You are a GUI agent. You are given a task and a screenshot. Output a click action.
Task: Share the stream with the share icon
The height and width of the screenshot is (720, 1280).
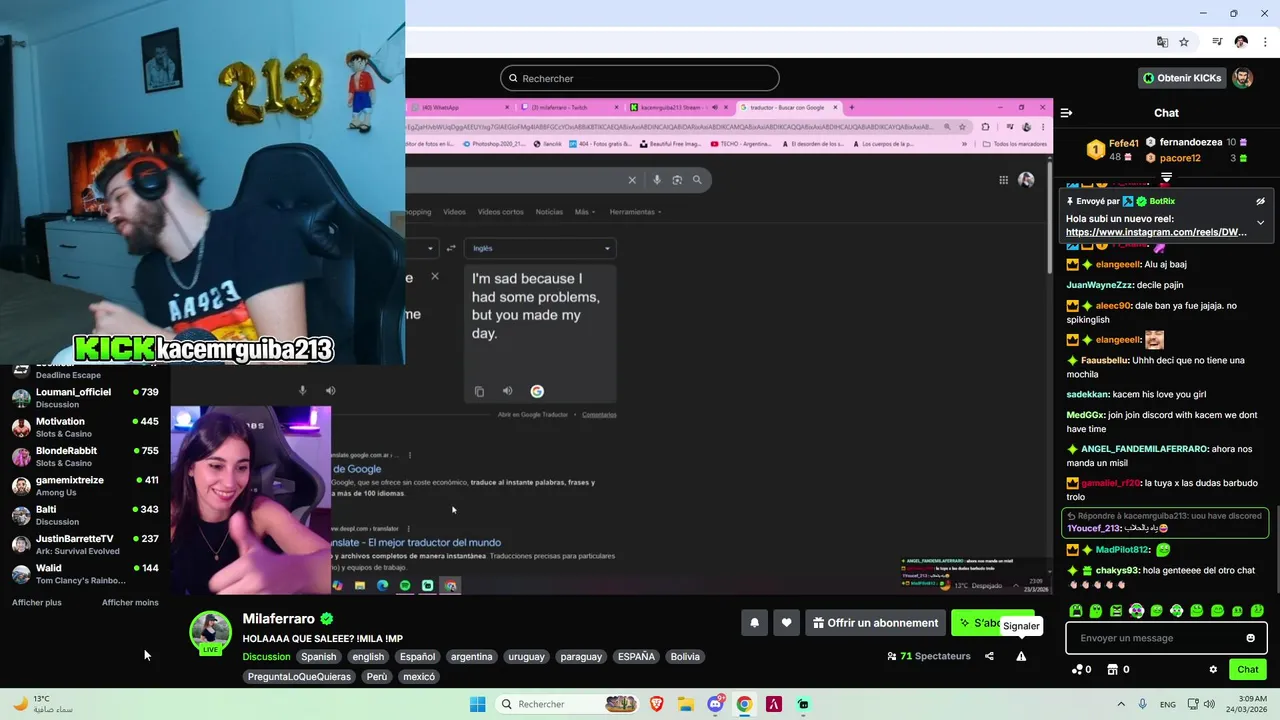coord(989,656)
